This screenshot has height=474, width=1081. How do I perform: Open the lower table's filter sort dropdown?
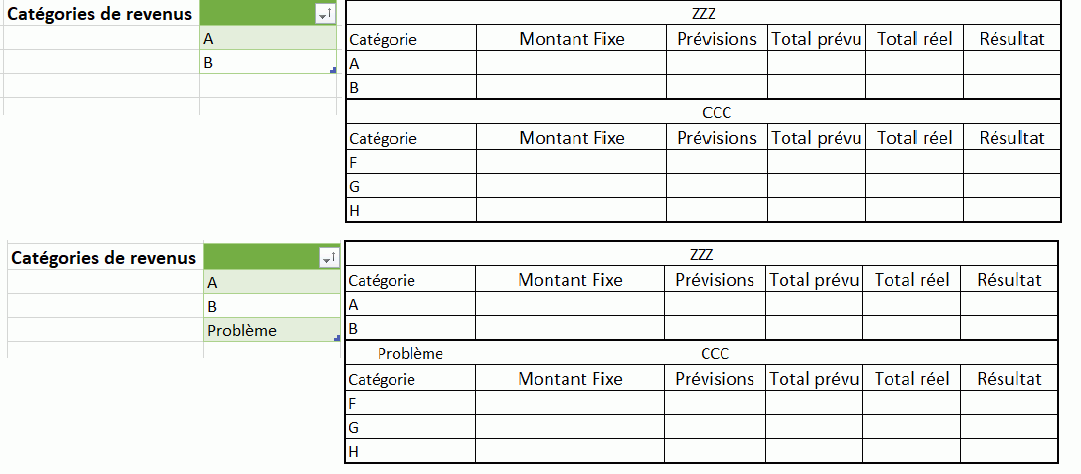[330, 258]
